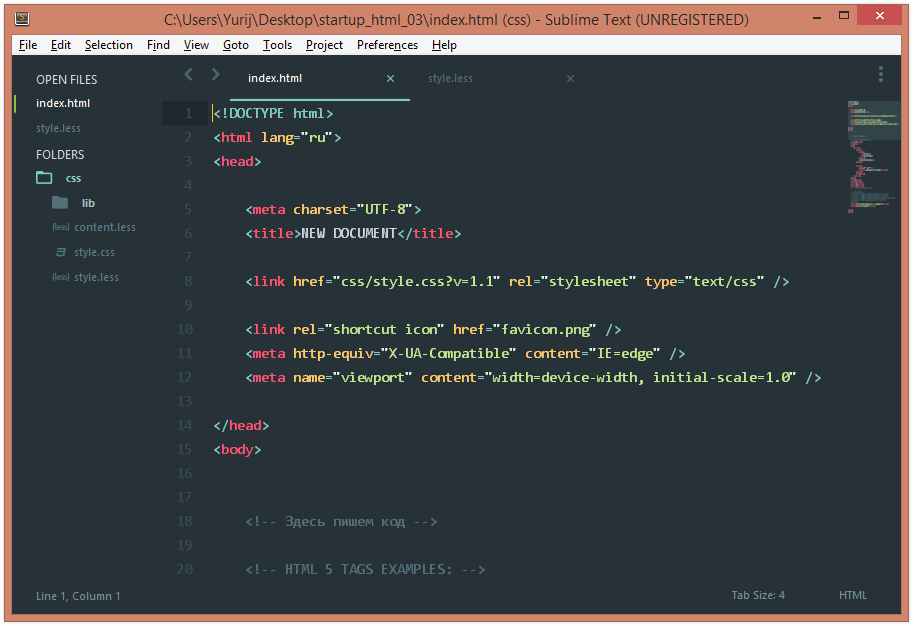Click the OPEN FILES sidebar heading
The width and height of the screenshot is (914, 626).
pyautogui.click(x=66, y=80)
